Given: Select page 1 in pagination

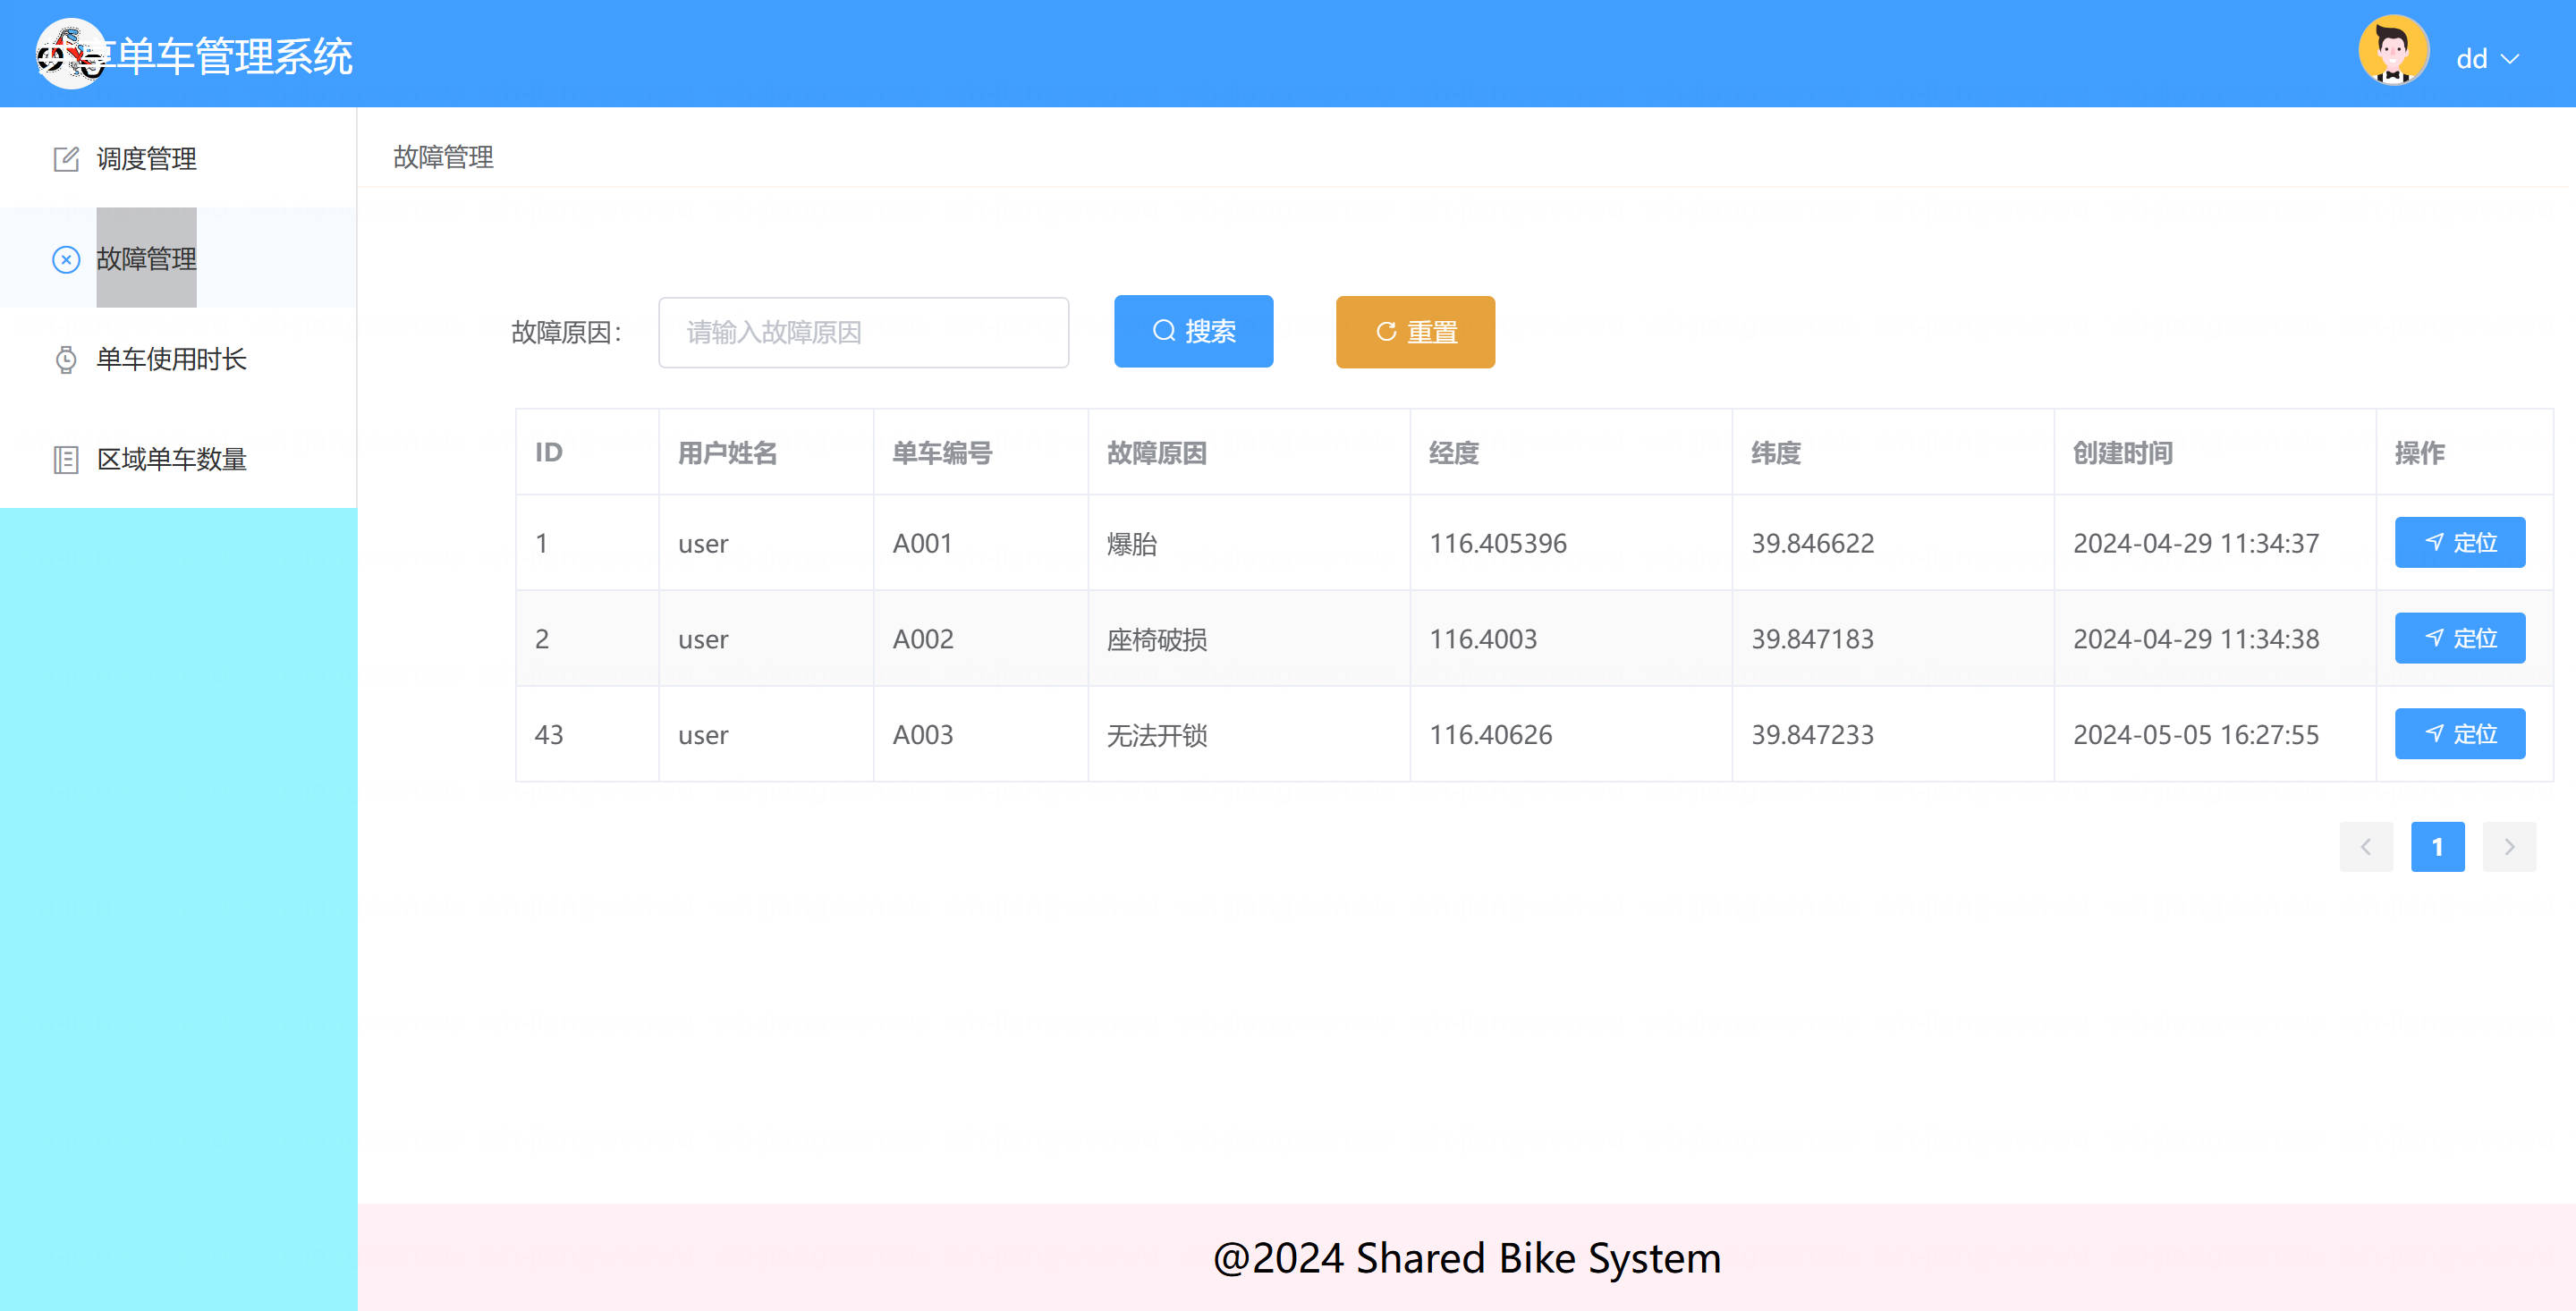Looking at the screenshot, I should click(2437, 847).
